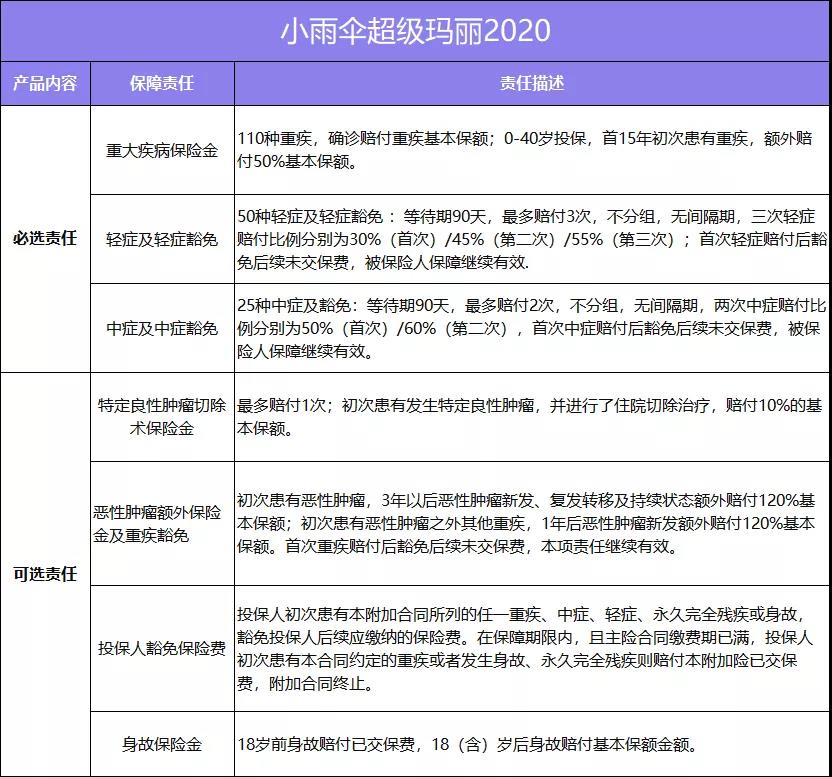Select the 轻症及轻症豁免 cell
This screenshot has height=777, width=832.
[162, 239]
